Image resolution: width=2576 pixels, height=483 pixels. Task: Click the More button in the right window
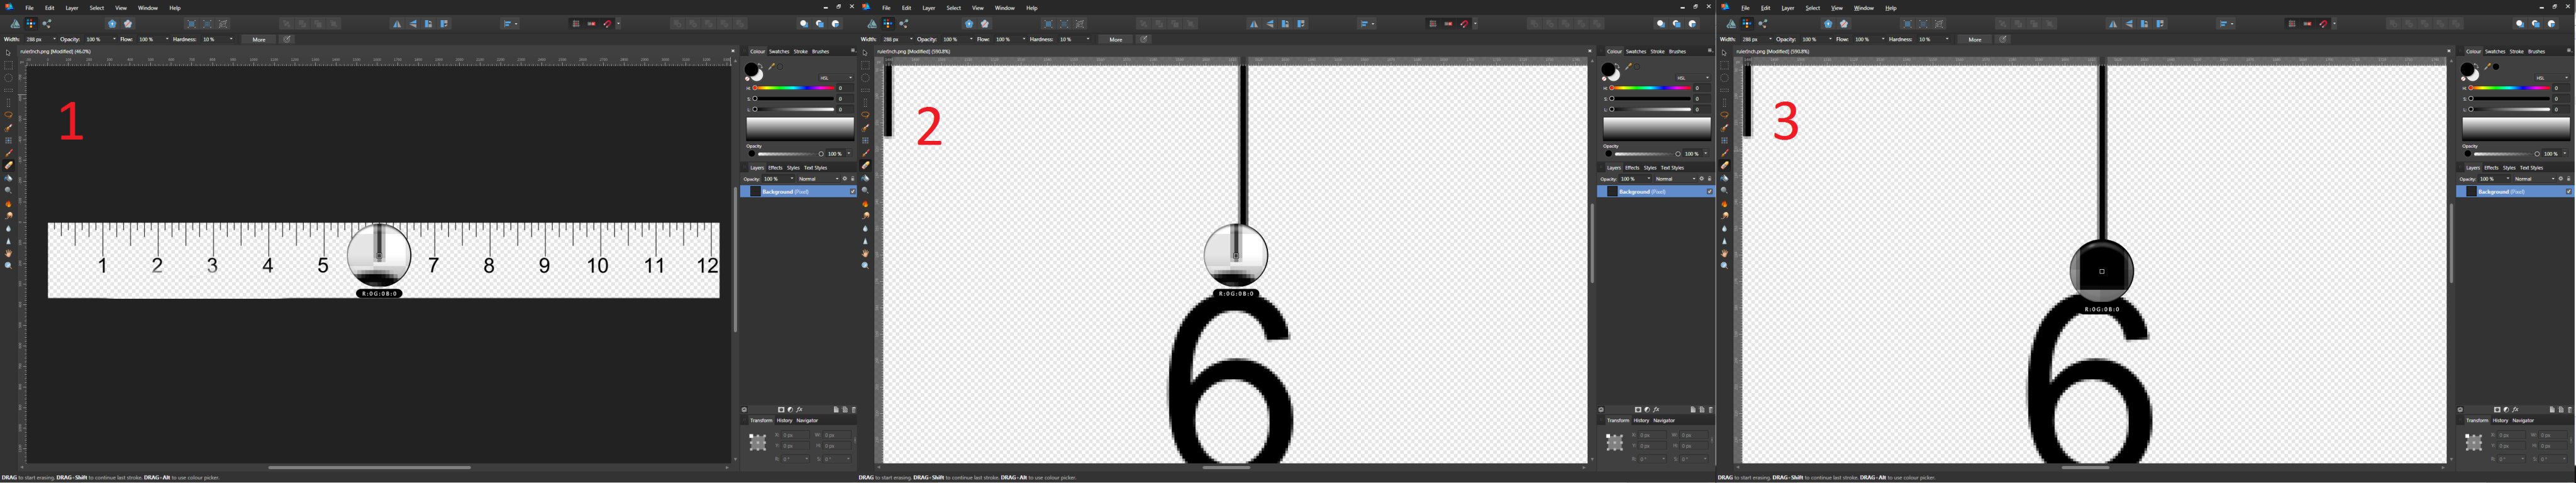[x=1975, y=39]
